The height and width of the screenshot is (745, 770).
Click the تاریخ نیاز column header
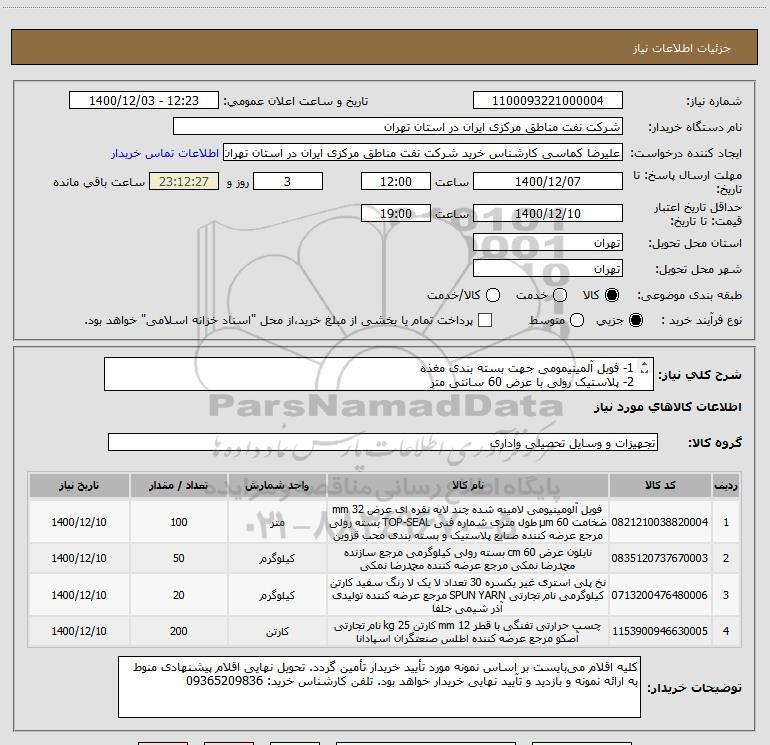click(x=79, y=486)
